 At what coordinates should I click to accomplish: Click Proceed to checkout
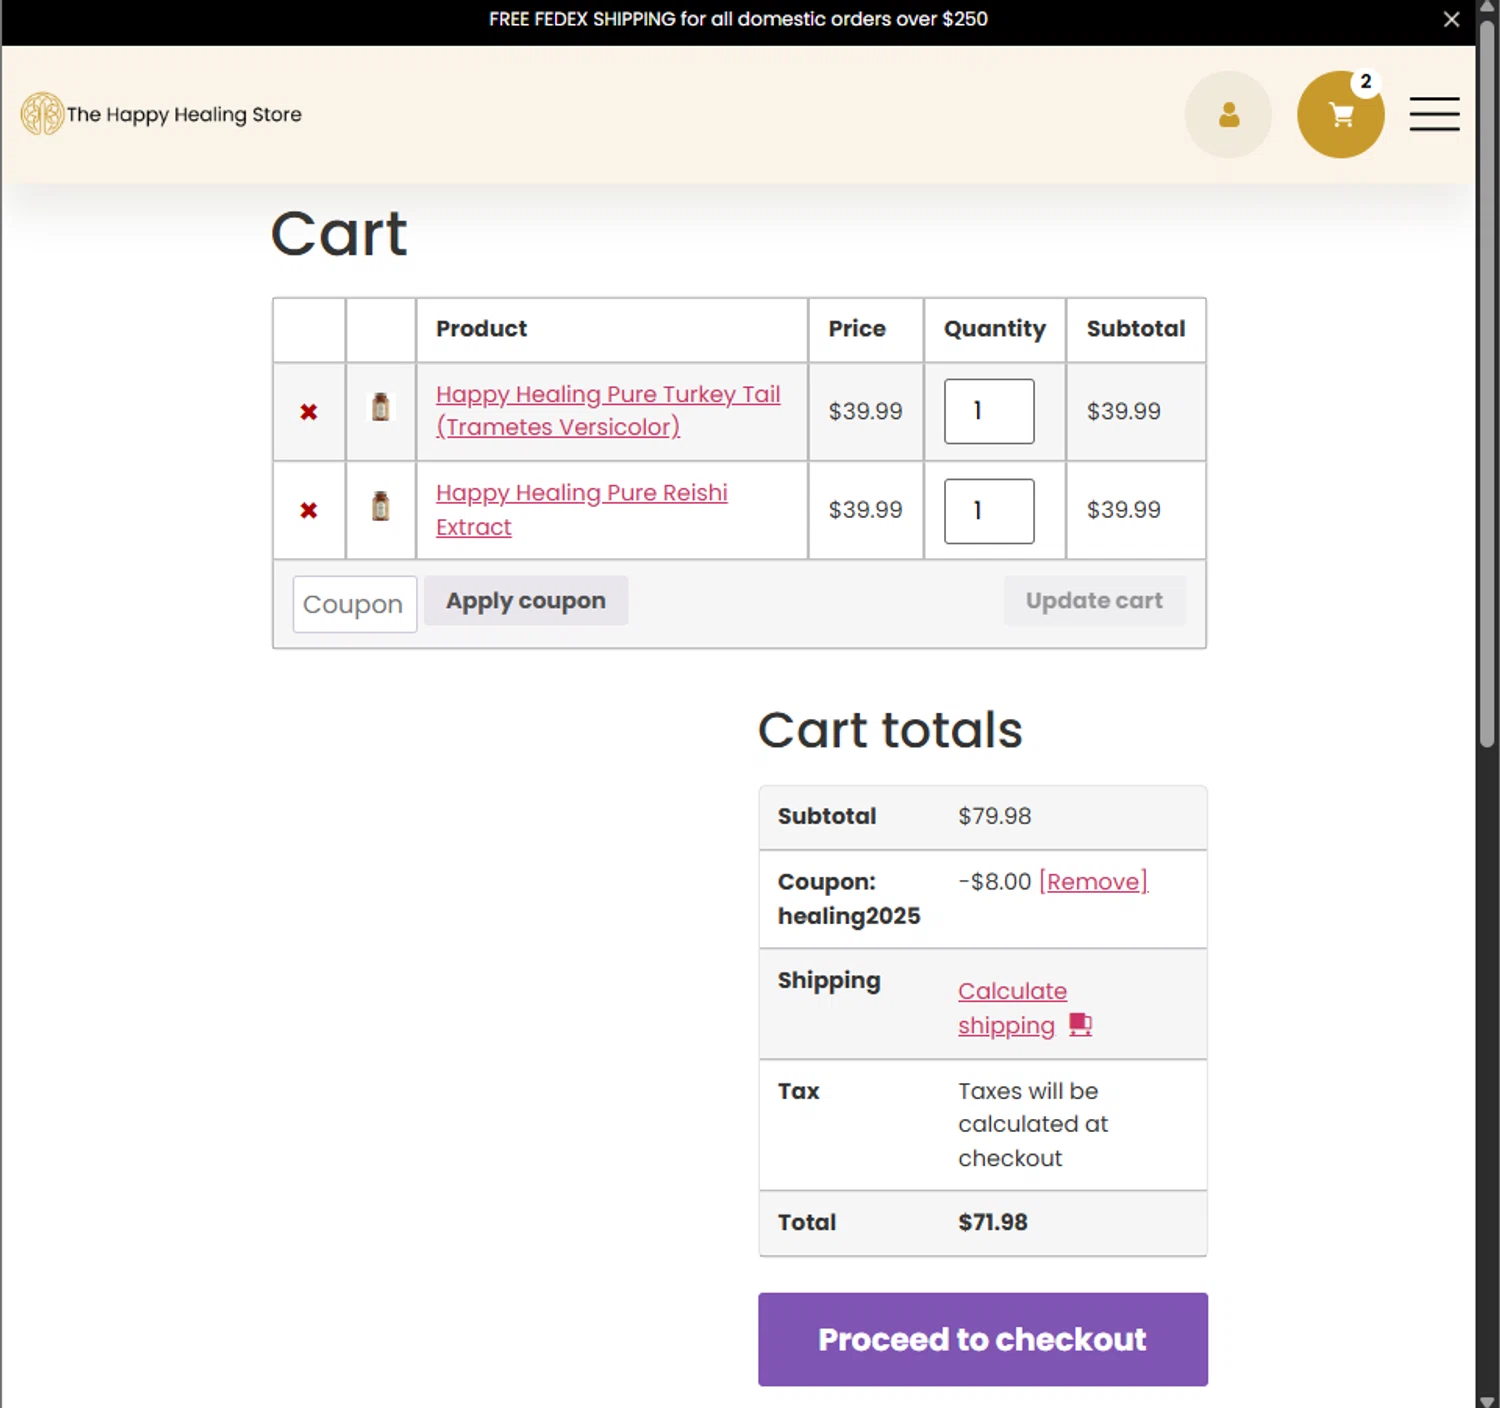click(983, 1340)
